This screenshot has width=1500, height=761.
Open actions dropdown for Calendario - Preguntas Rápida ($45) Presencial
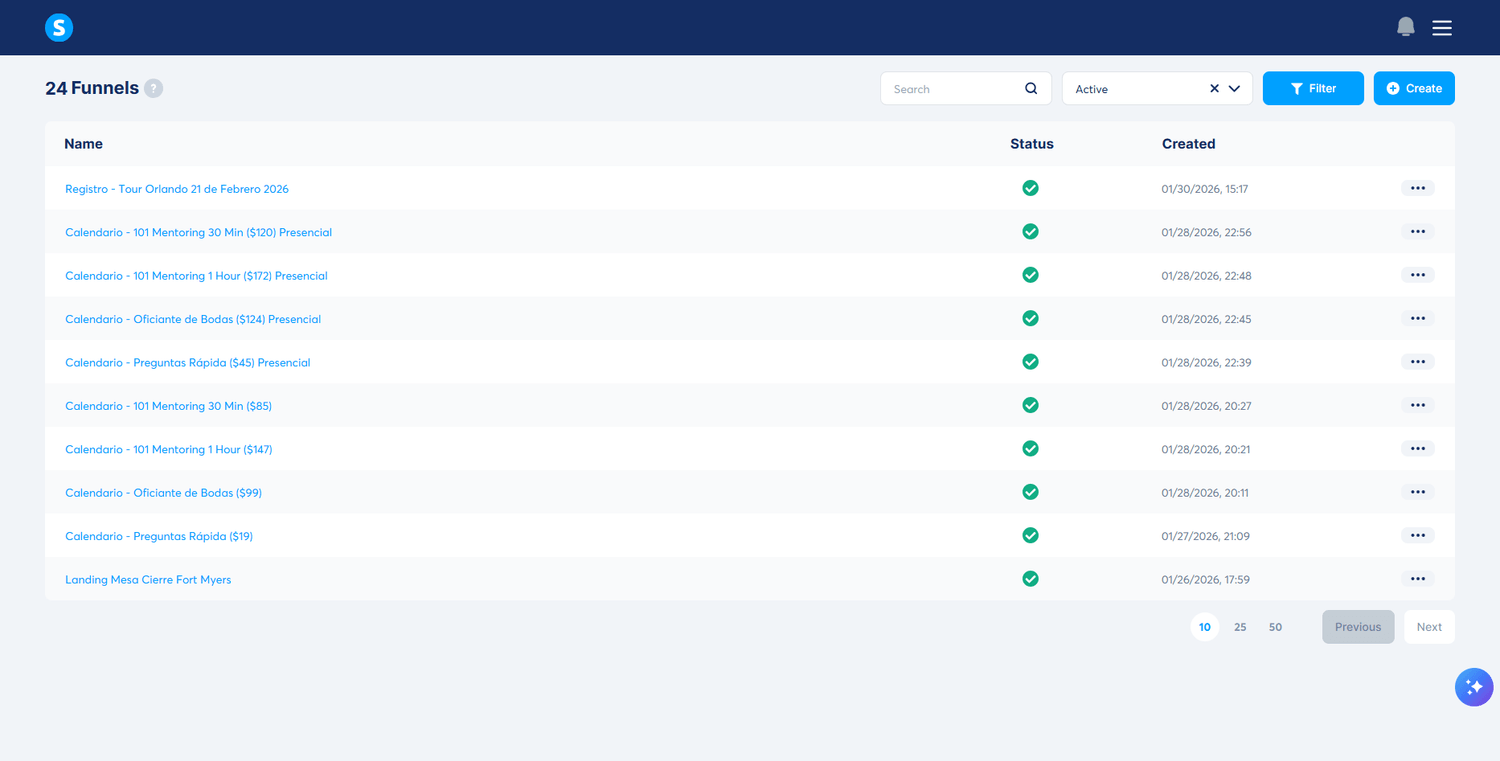pos(1417,361)
